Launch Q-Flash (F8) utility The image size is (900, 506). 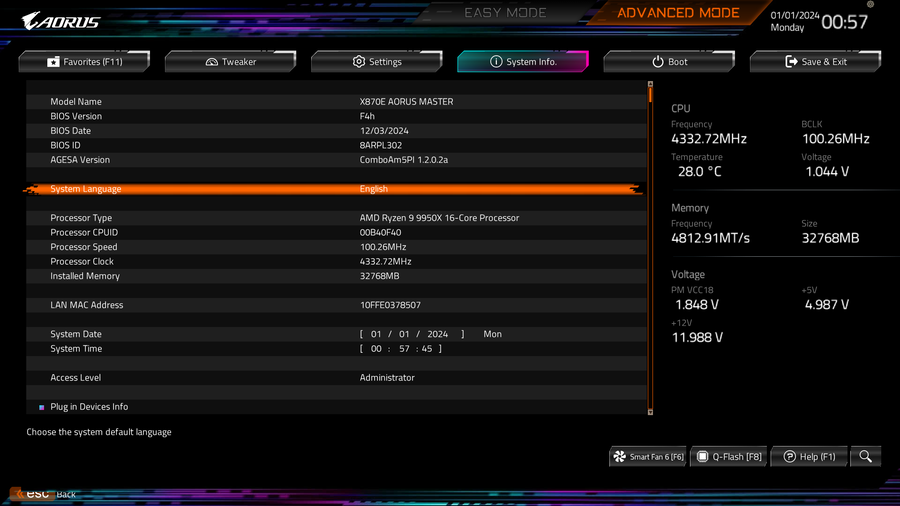(729, 457)
